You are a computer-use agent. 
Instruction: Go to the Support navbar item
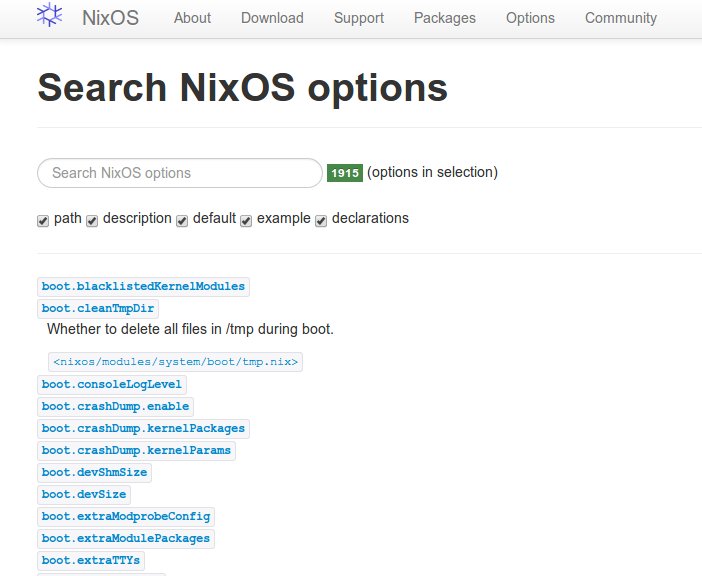[358, 18]
